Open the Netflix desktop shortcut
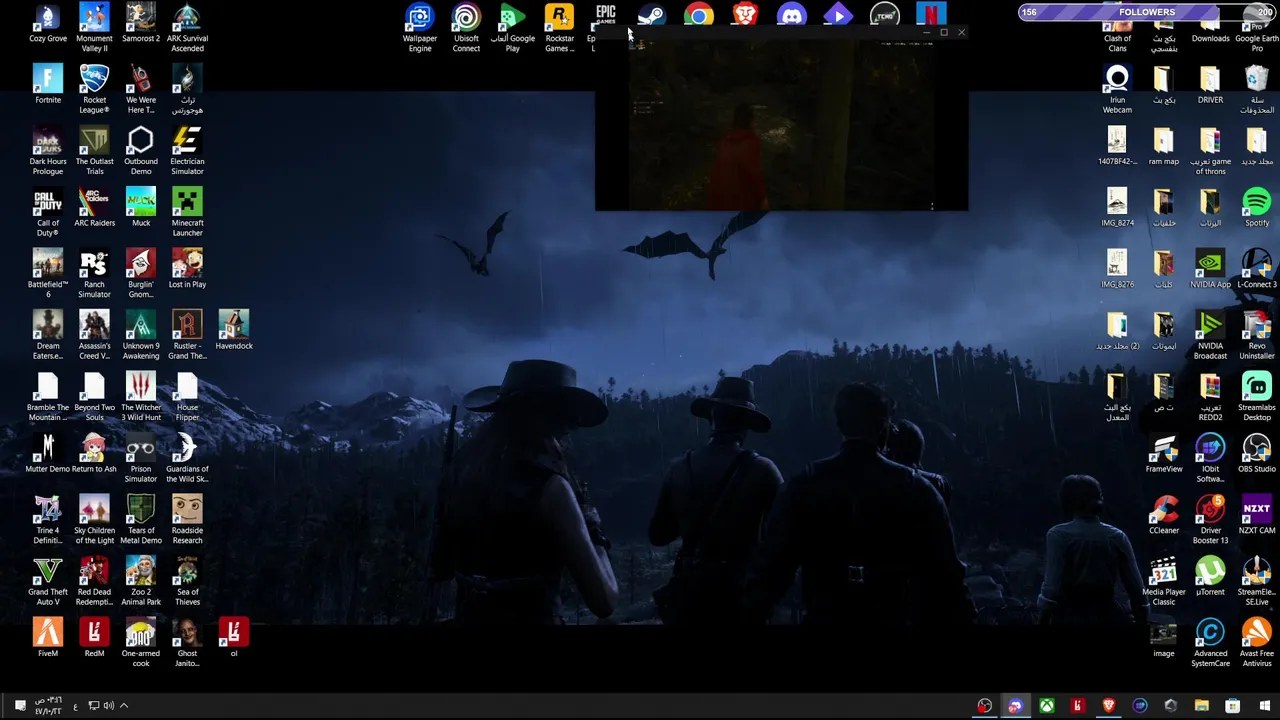Screen dimensions: 1280x720 click(x=931, y=15)
